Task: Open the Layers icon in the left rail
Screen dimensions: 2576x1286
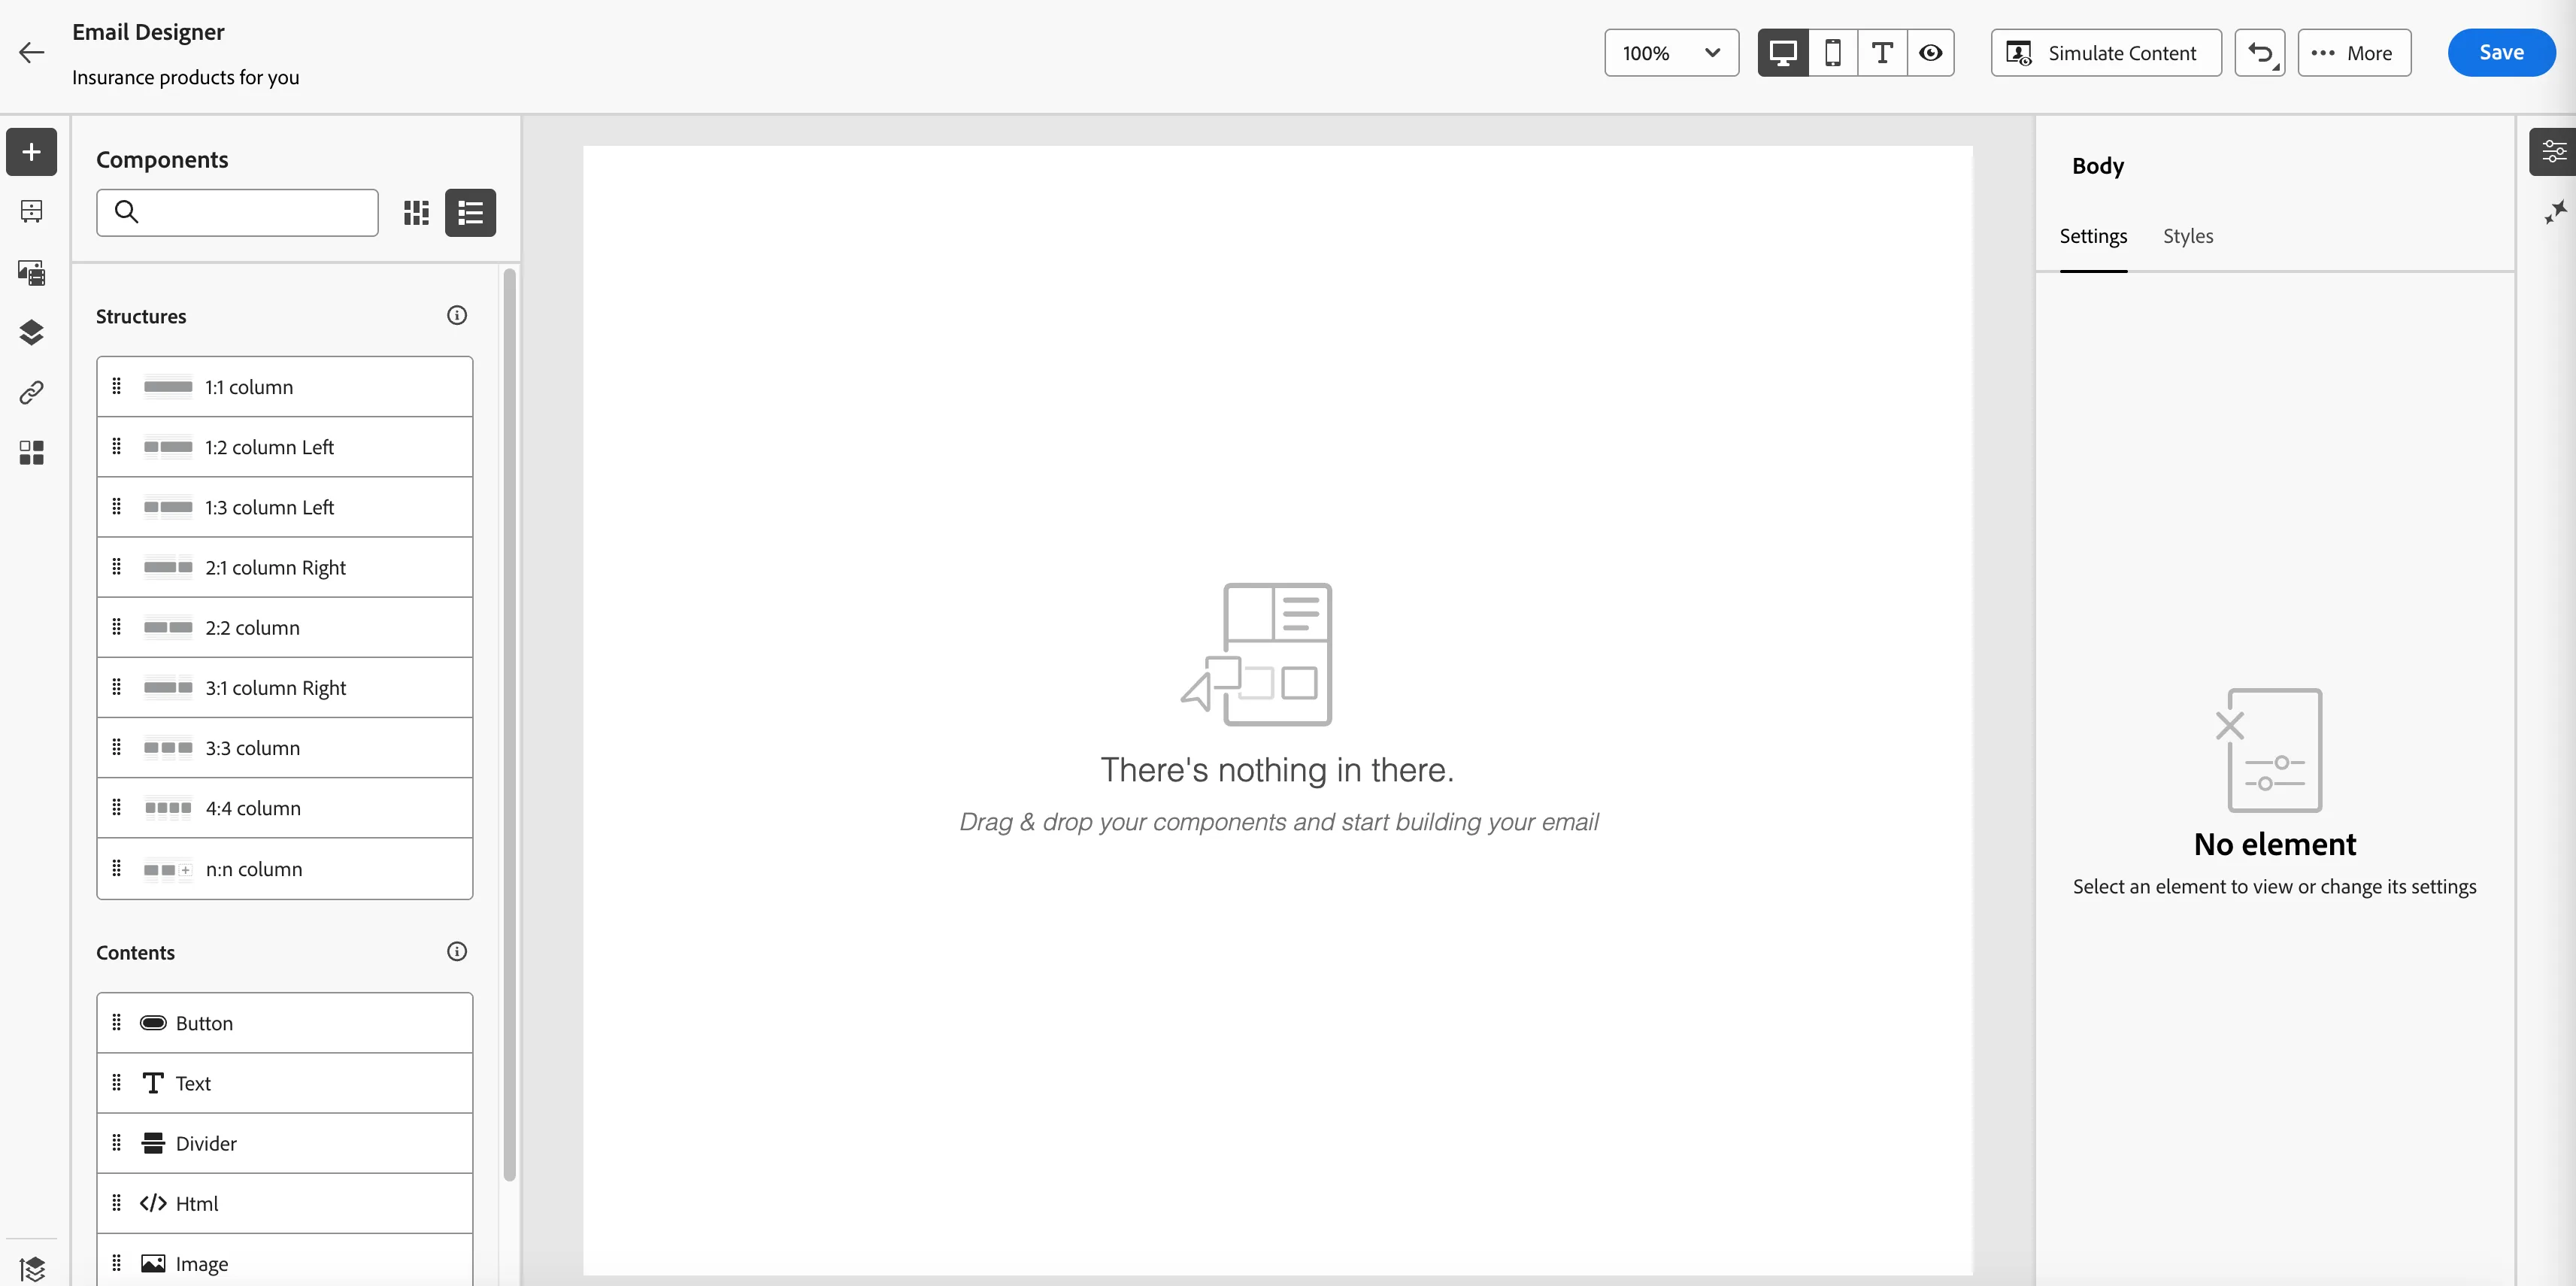Action: coord(31,332)
